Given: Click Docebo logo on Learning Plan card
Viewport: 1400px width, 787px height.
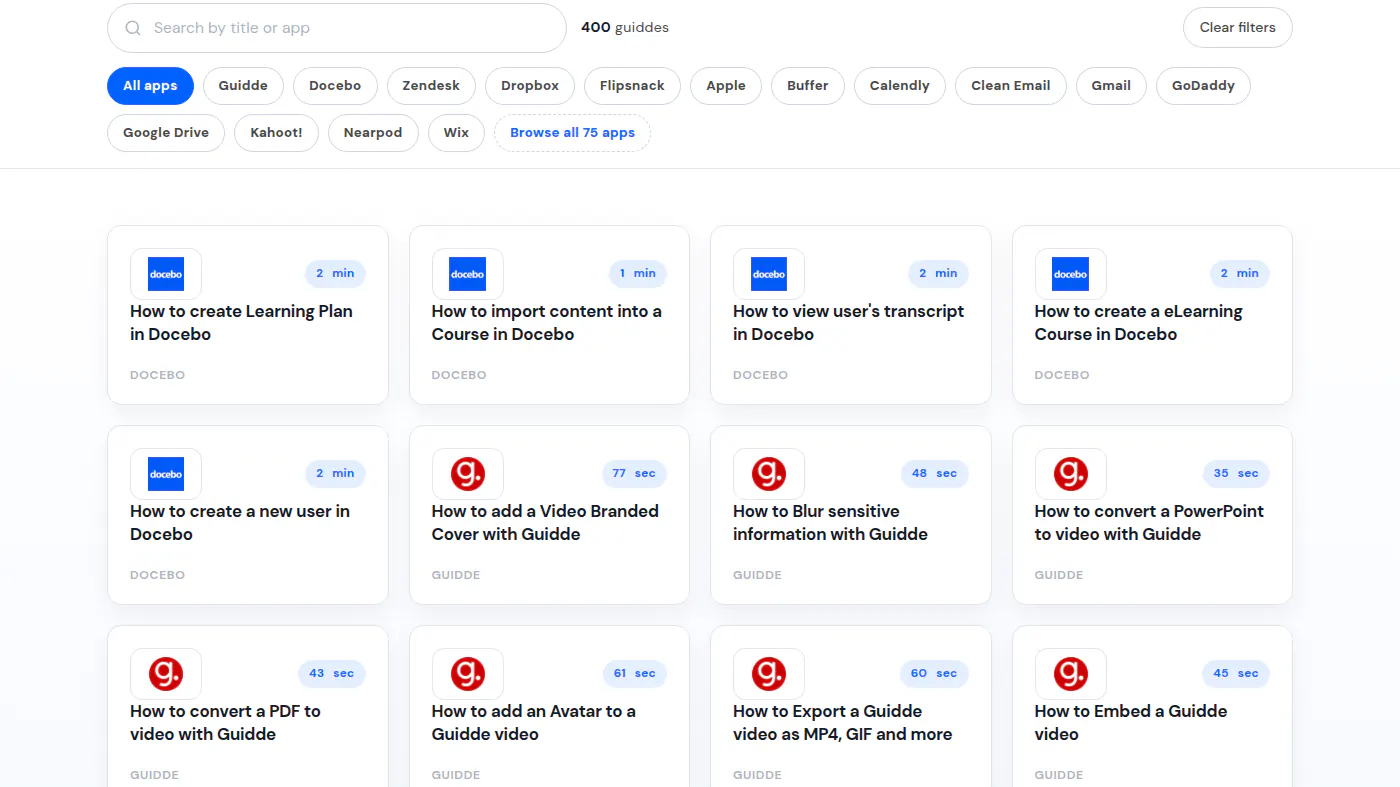Looking at the screenshot, I should click(x=166, y=274).
